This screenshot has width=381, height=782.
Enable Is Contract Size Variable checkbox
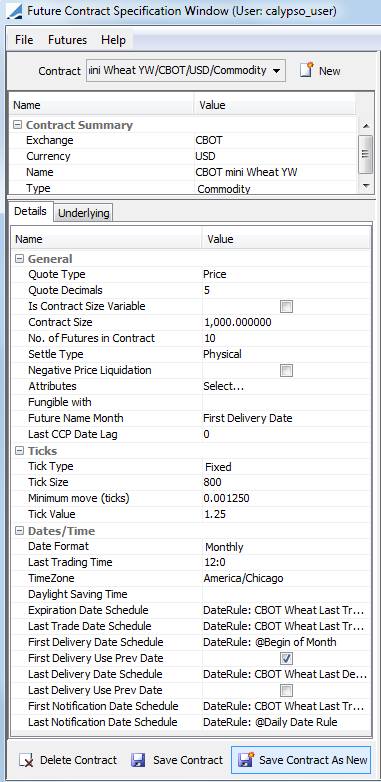click(286, 306)
